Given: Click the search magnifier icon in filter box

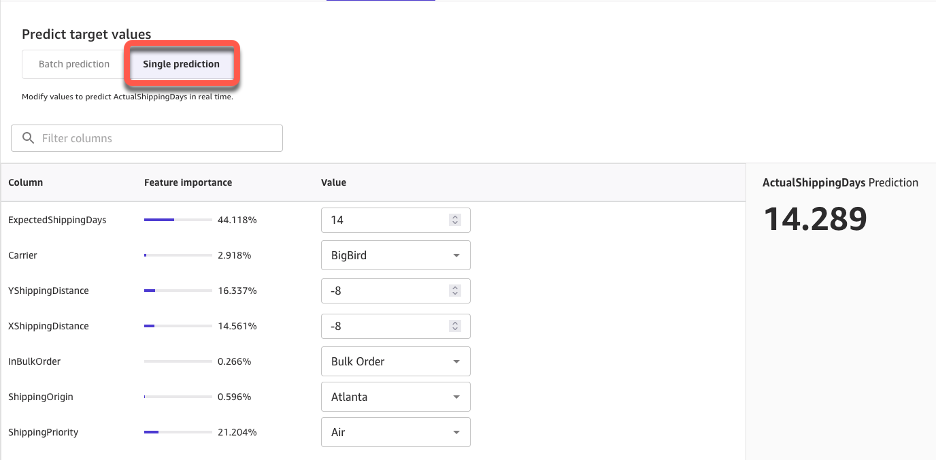Looking at the screenshot, I should click(x=28, y=138).
